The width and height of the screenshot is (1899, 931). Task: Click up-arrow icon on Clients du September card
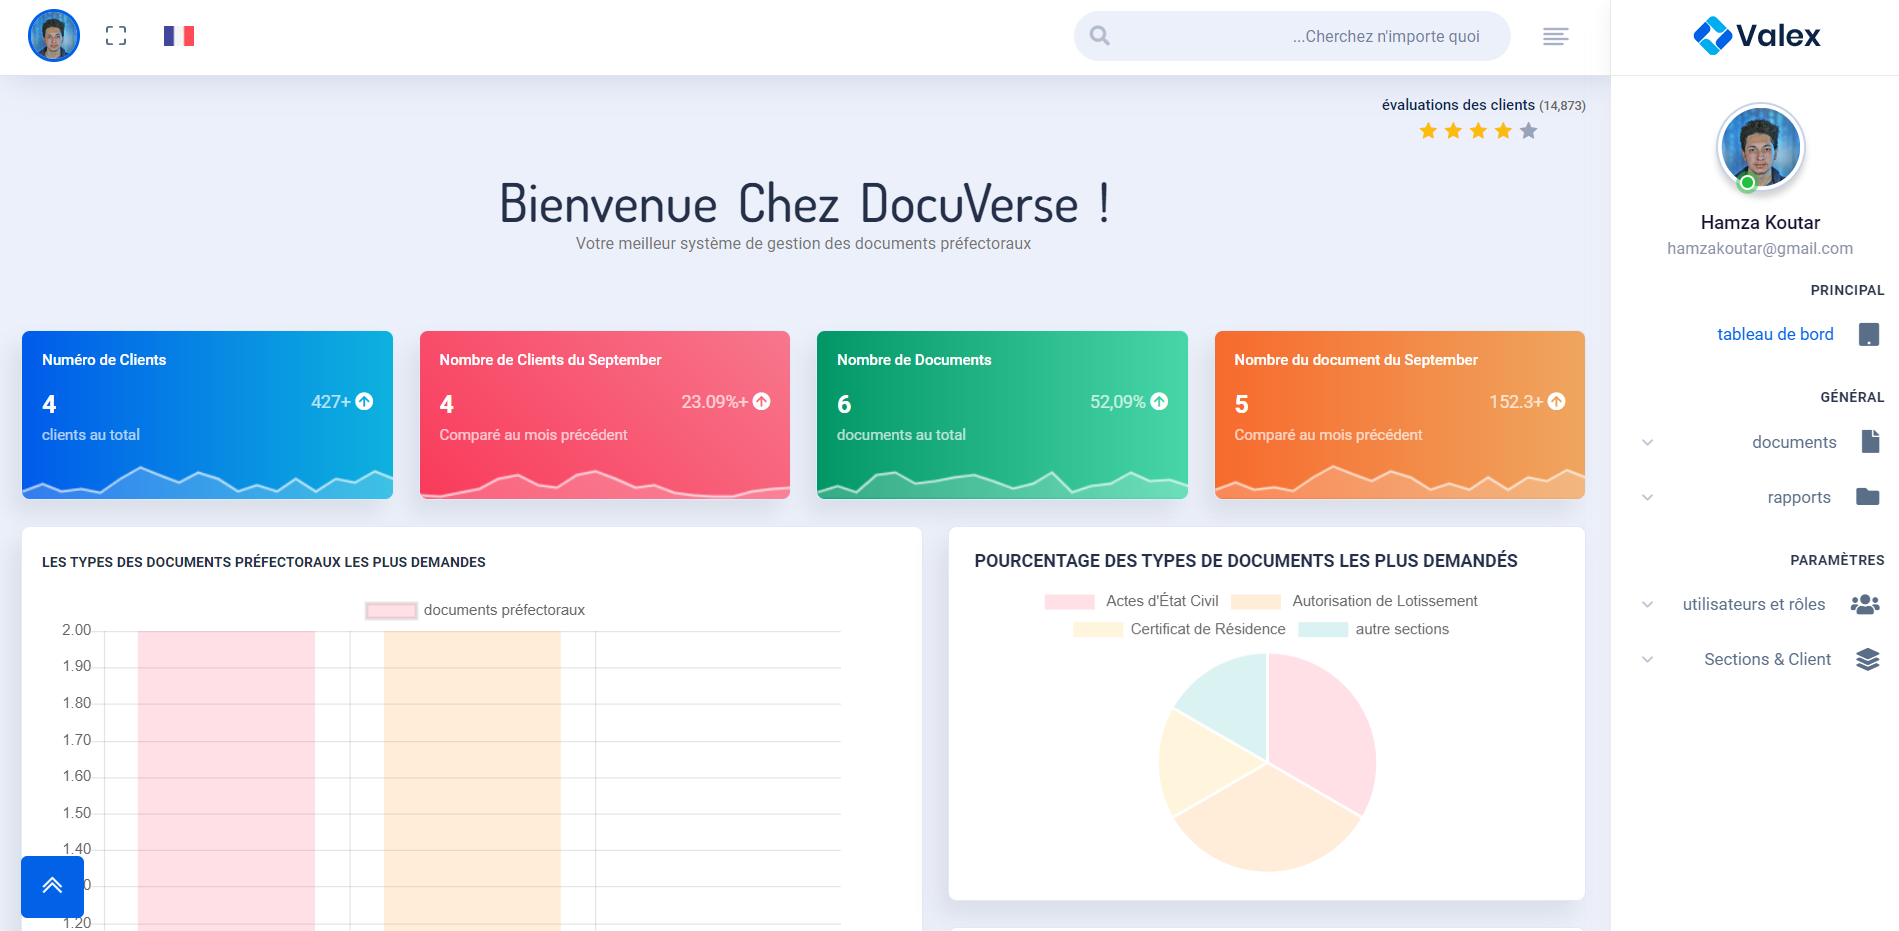pyautogui.click(x=762, y=401)
